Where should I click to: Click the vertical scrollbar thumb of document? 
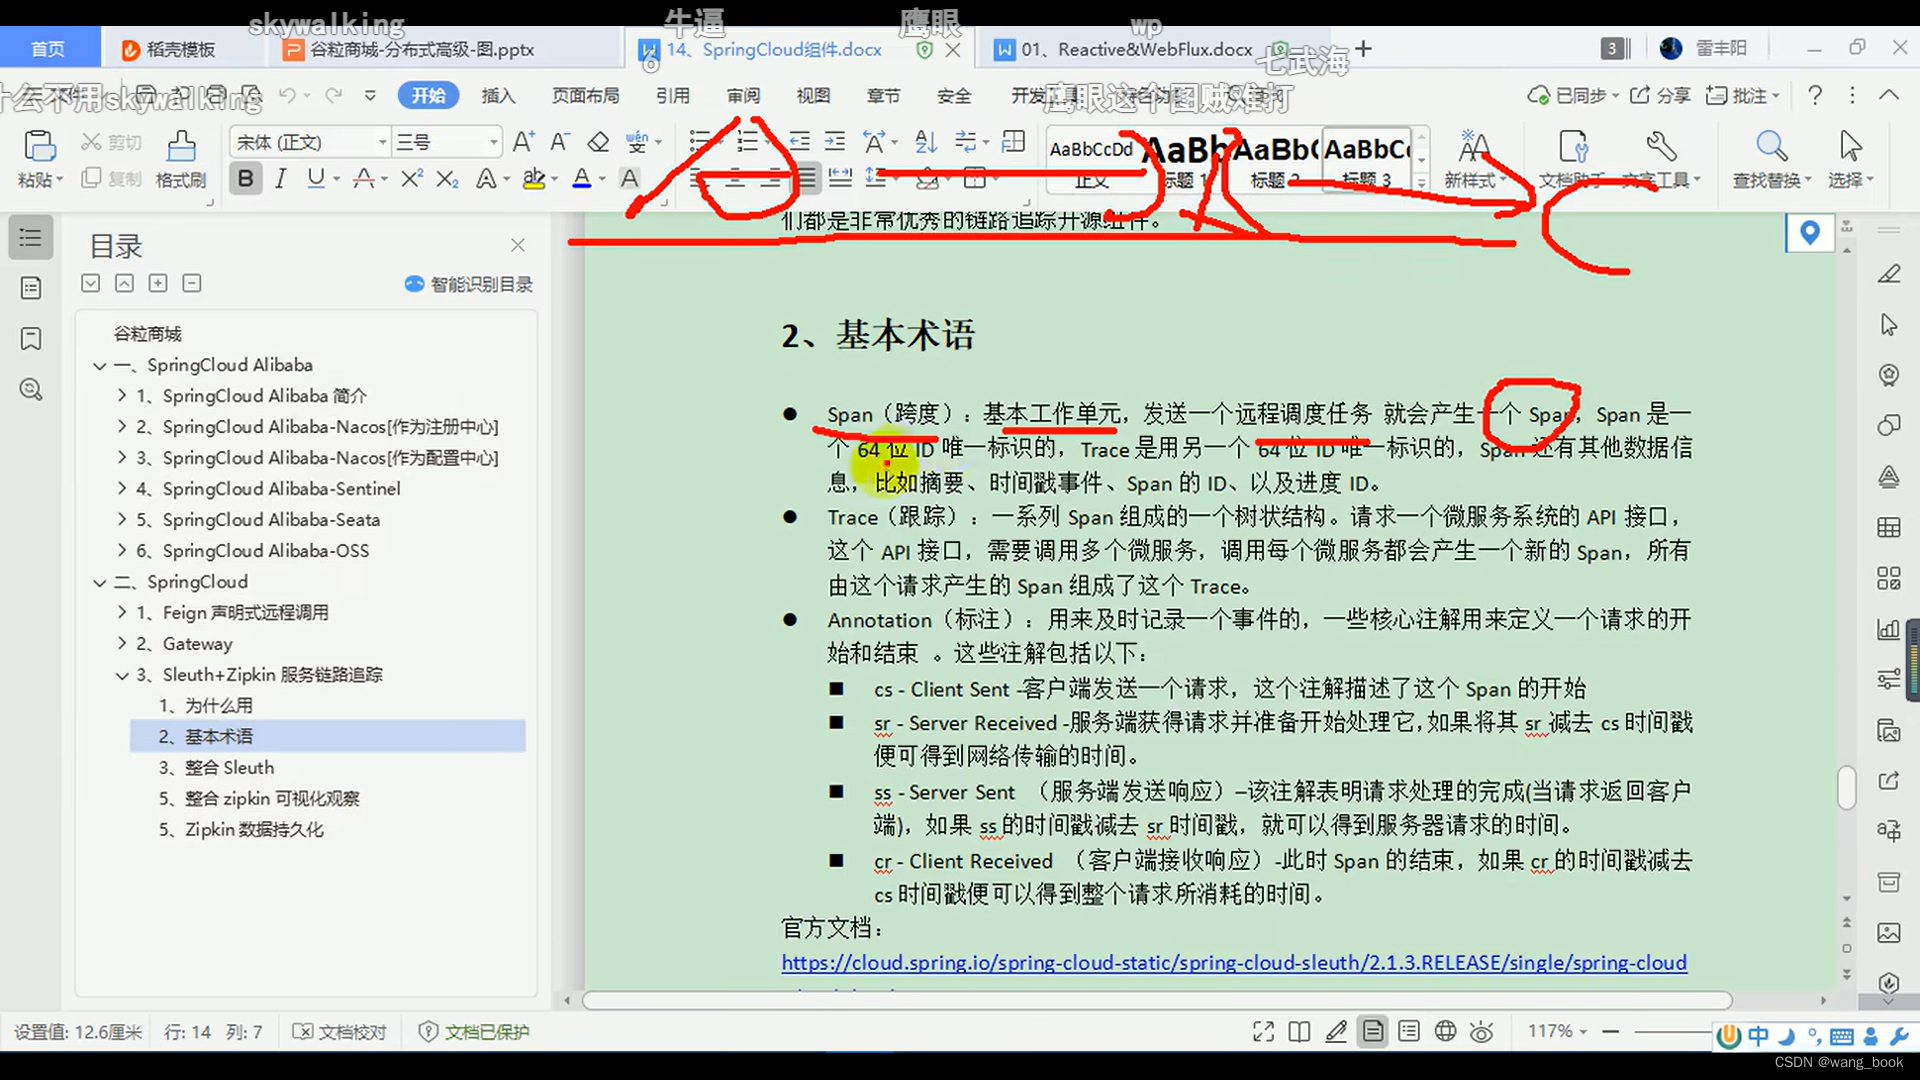[x=1847, y=787]
